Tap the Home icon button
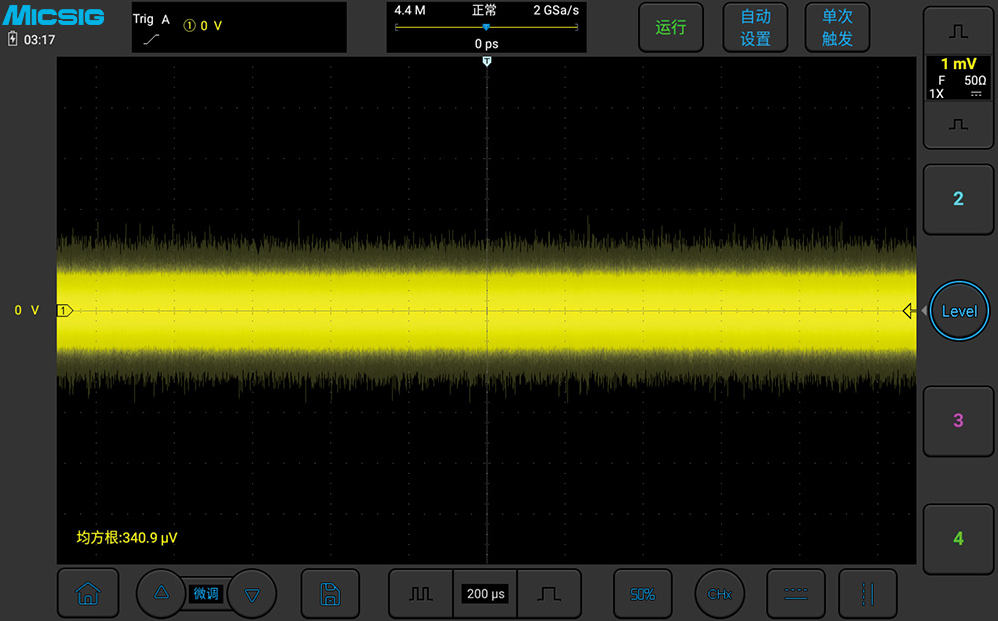998x621 pixels. (88, 594)
